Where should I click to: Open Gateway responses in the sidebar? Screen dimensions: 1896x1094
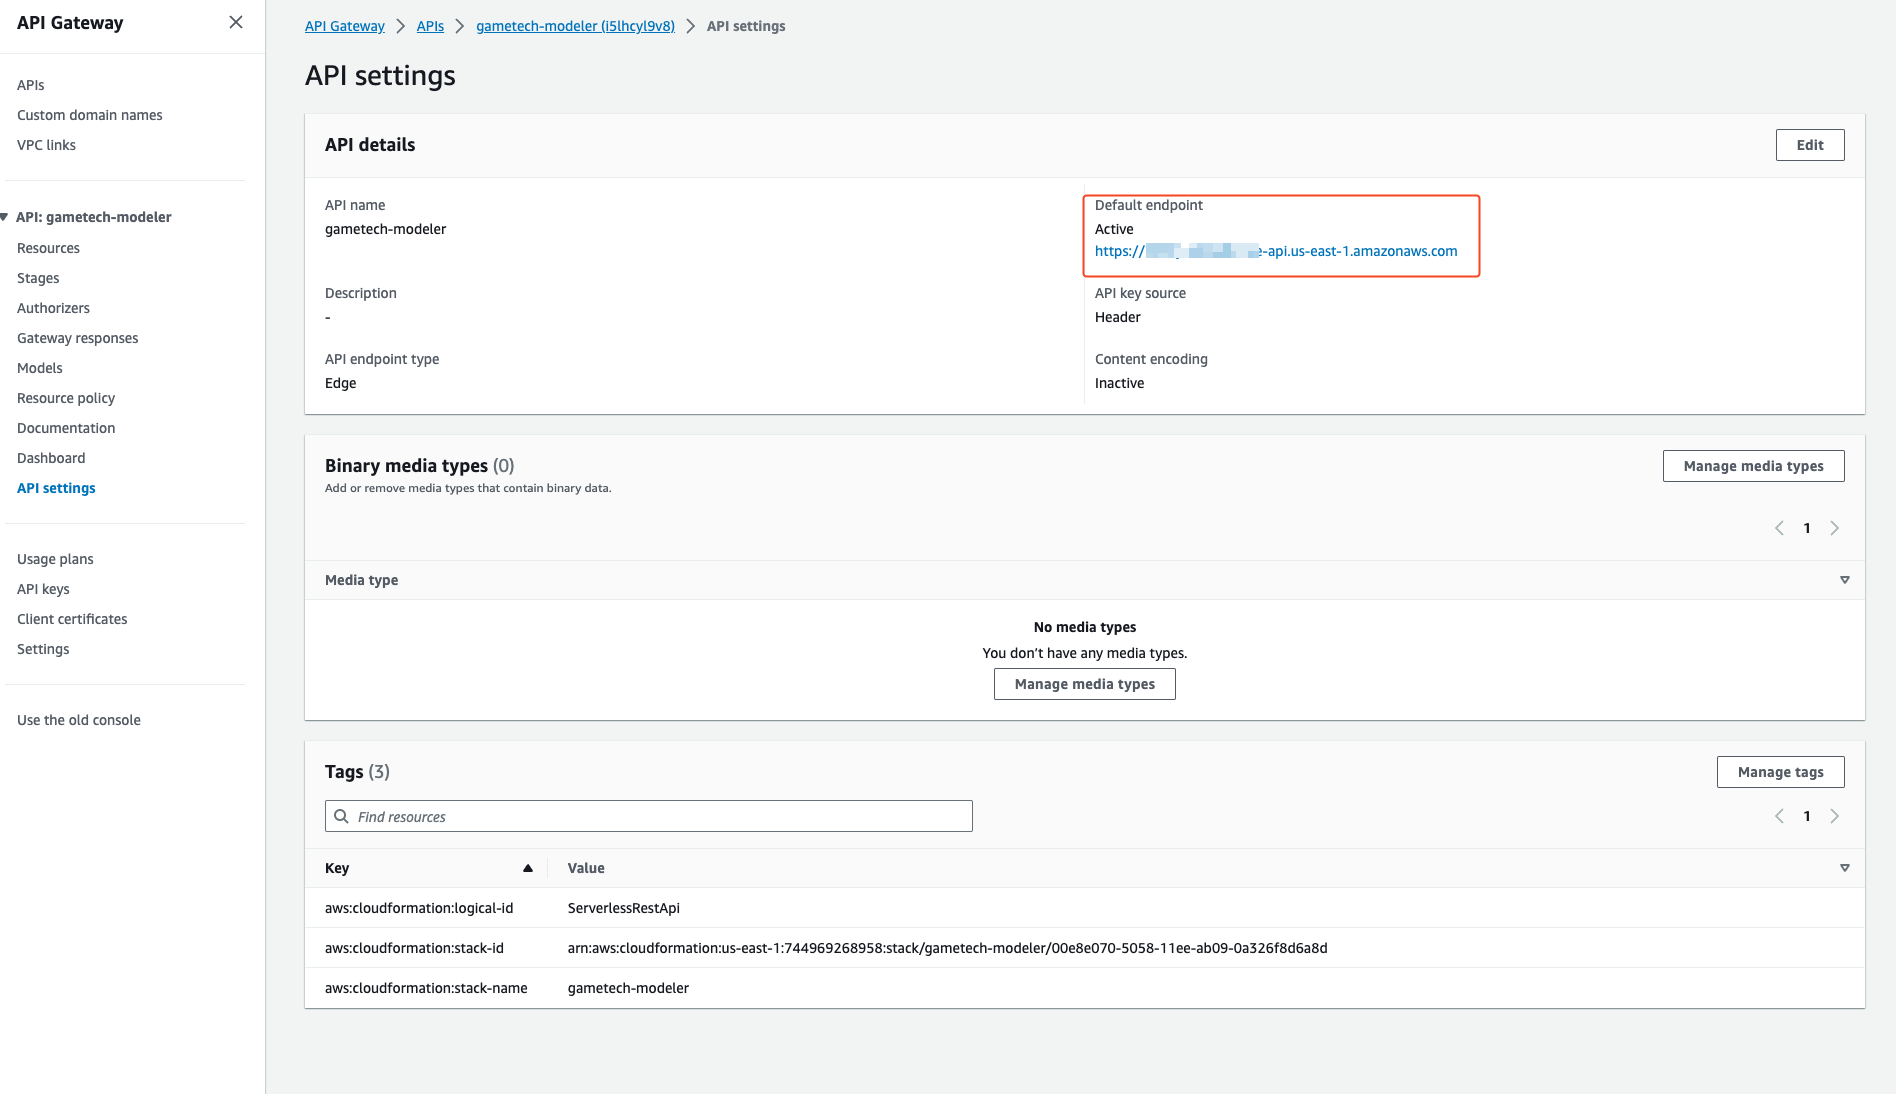(x=78, y=338)
